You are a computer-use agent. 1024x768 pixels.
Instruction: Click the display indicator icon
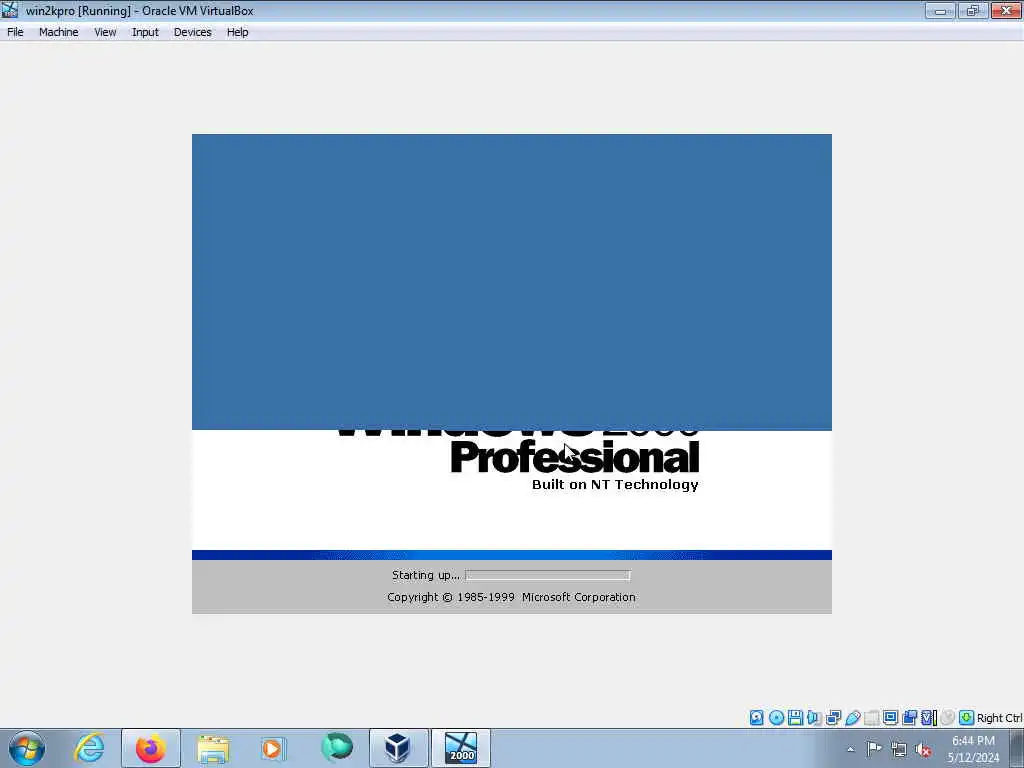tap(890, 718)
